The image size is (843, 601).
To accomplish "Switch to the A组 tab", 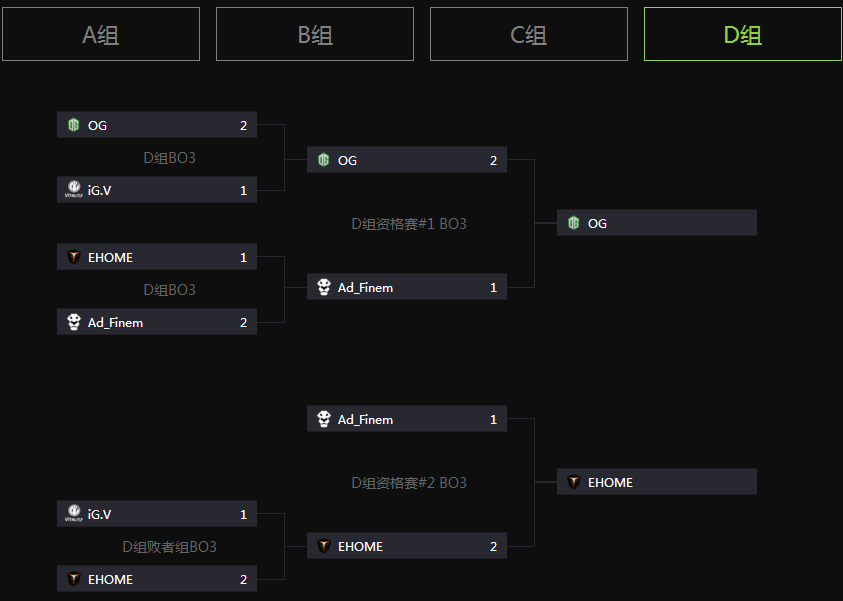I will 101,34.
